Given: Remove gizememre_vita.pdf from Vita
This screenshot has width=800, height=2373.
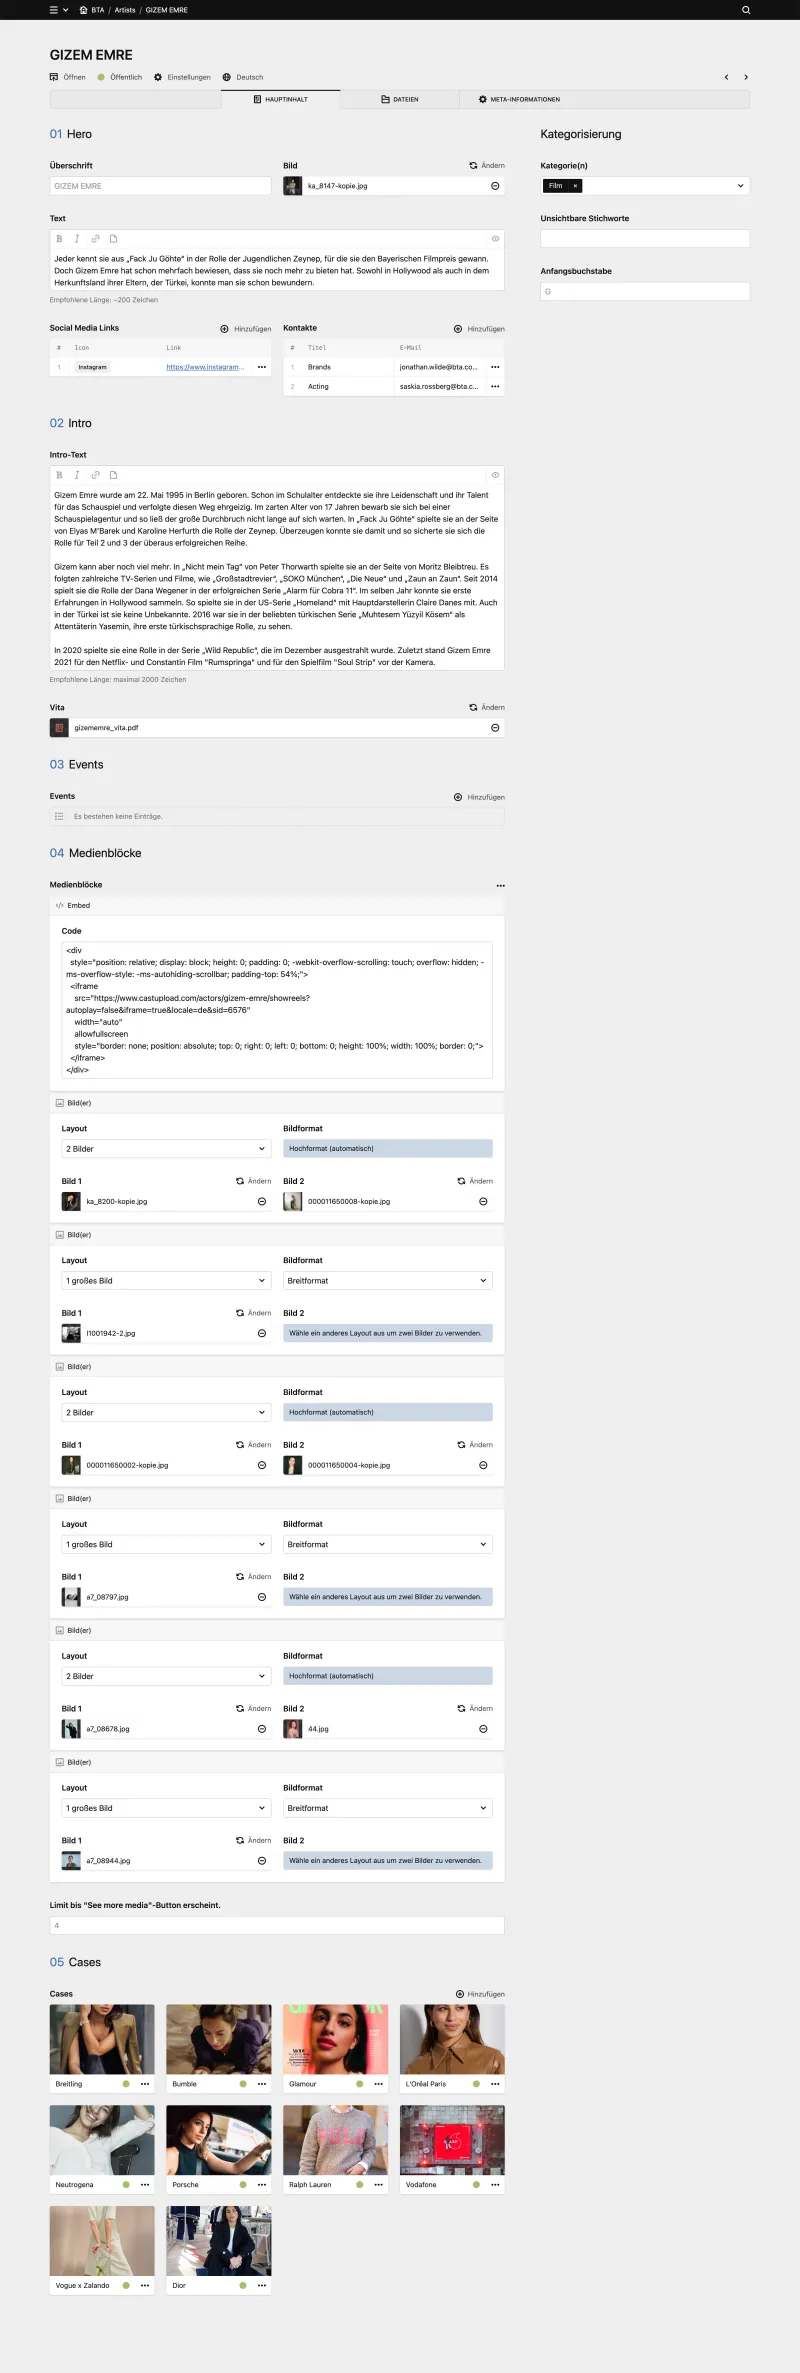Looking at the screenshot, I should (495, 728).
